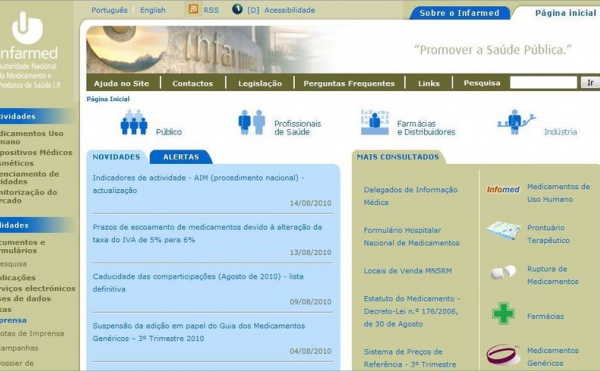The image size is (600, 372).
Task: Open Sistema de Preços de Referência link
Action: click(410, 358)
